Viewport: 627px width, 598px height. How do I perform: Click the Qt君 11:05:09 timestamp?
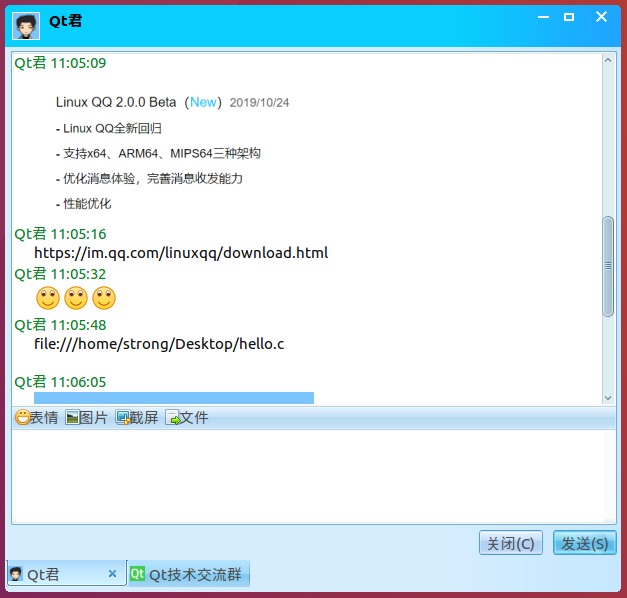(x=60, y=63)
